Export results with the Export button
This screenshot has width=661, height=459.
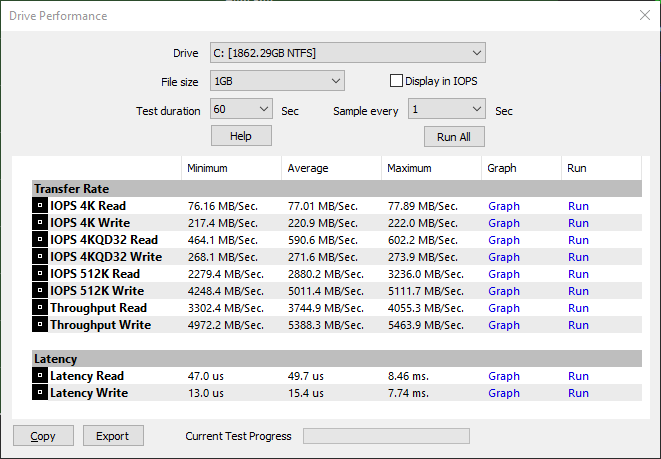pyautogui.click(x=113, y=435)
